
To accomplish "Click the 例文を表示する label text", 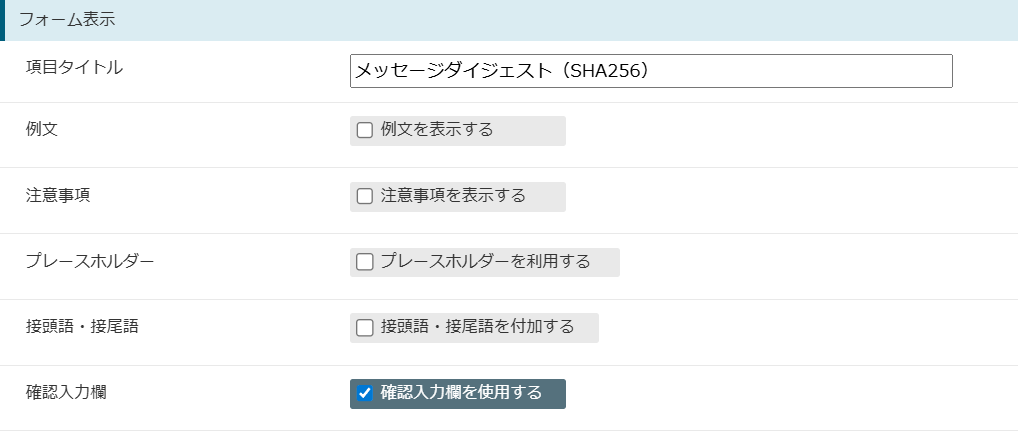I will (437, 130).
